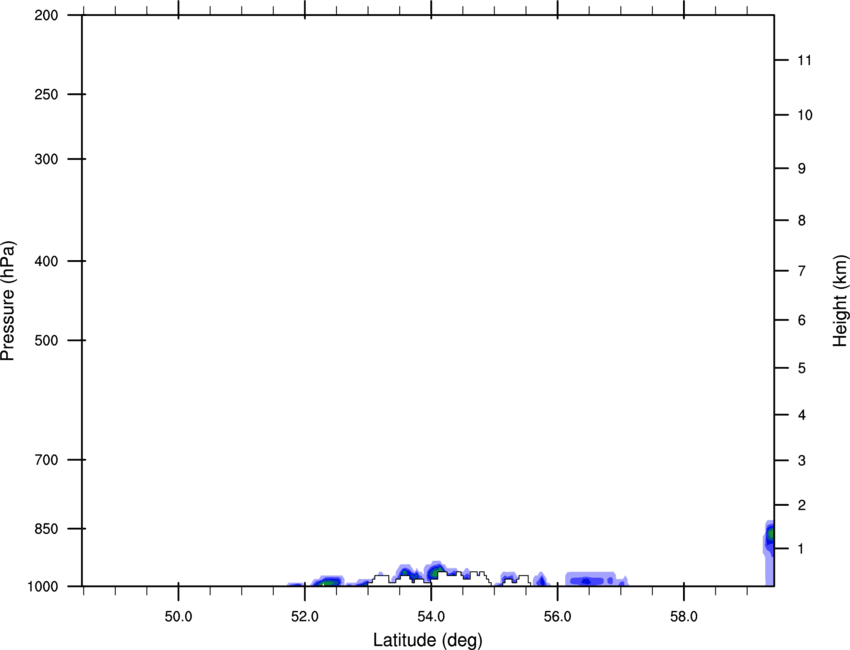Viewport: 850px width, 650px height.
Task: Click pressure axis label 400
Action: (46, 261)
